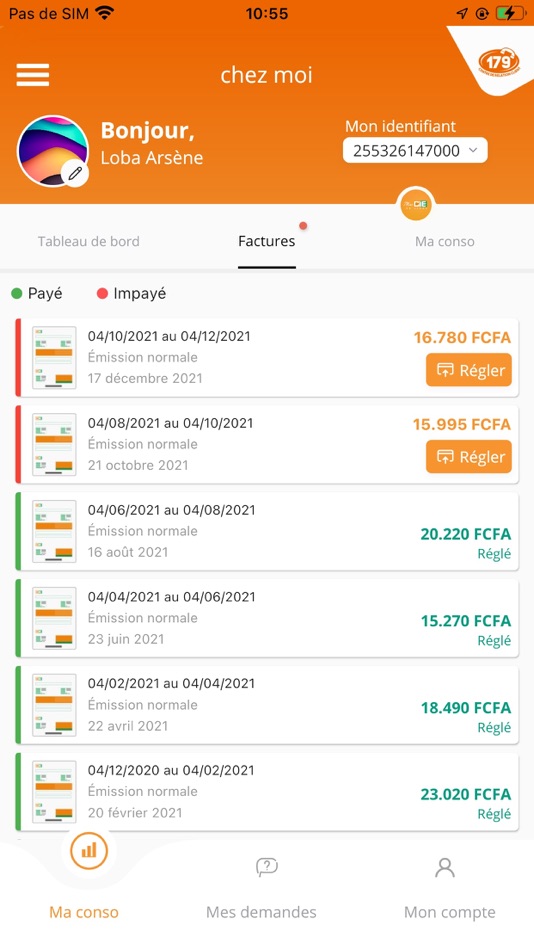Pay the 15.995 FCFA bill with Régler
This screenshot has height=950, width=534.
coord(469,457)
